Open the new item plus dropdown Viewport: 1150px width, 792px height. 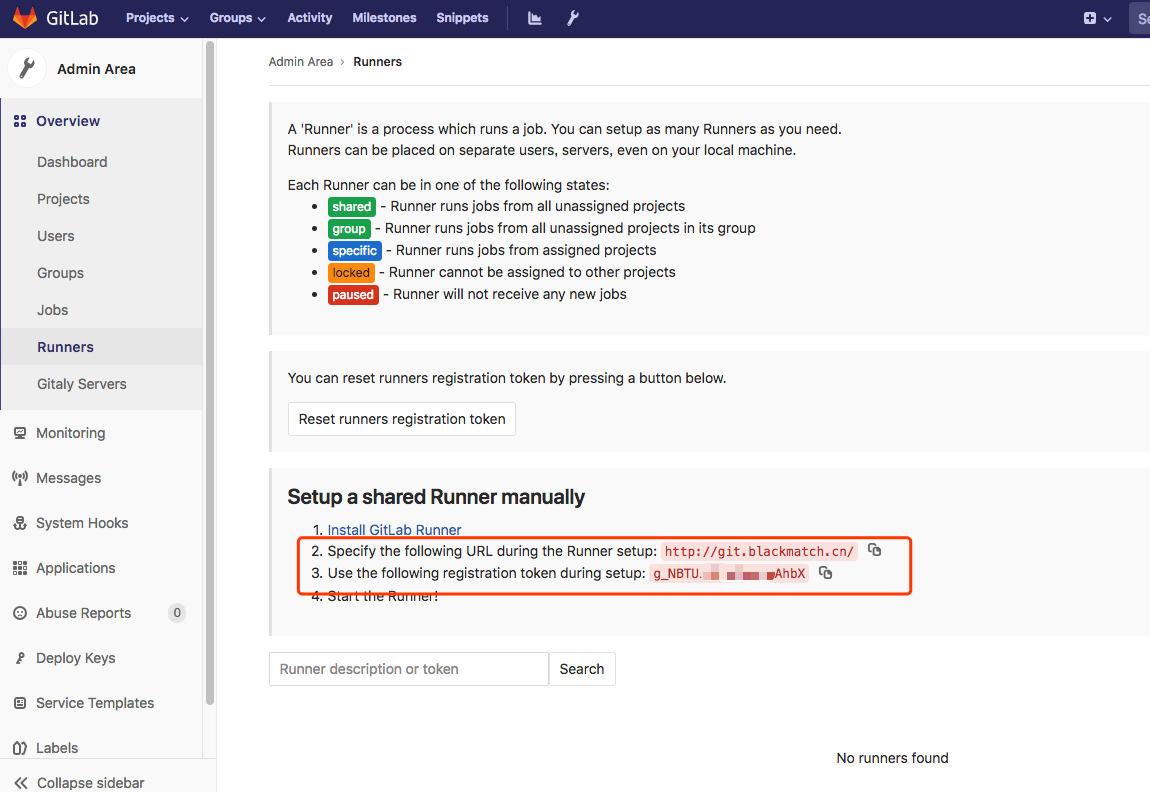(1097, 18)
